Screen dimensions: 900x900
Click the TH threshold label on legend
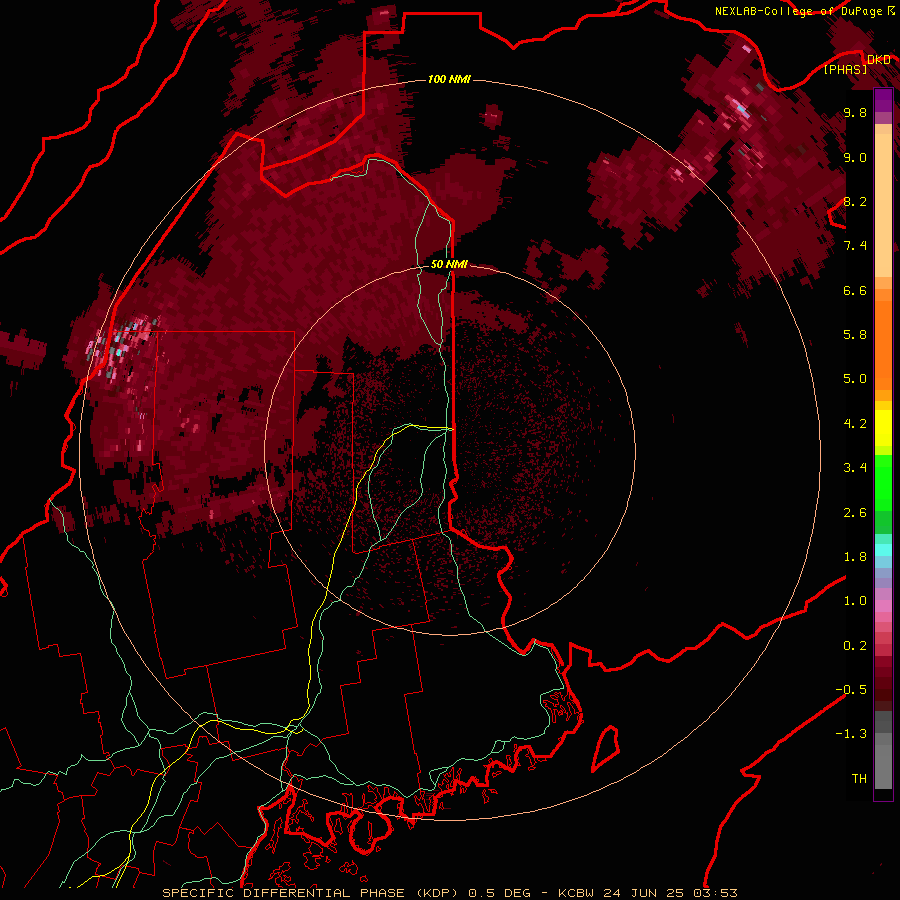tap(859, 779)
